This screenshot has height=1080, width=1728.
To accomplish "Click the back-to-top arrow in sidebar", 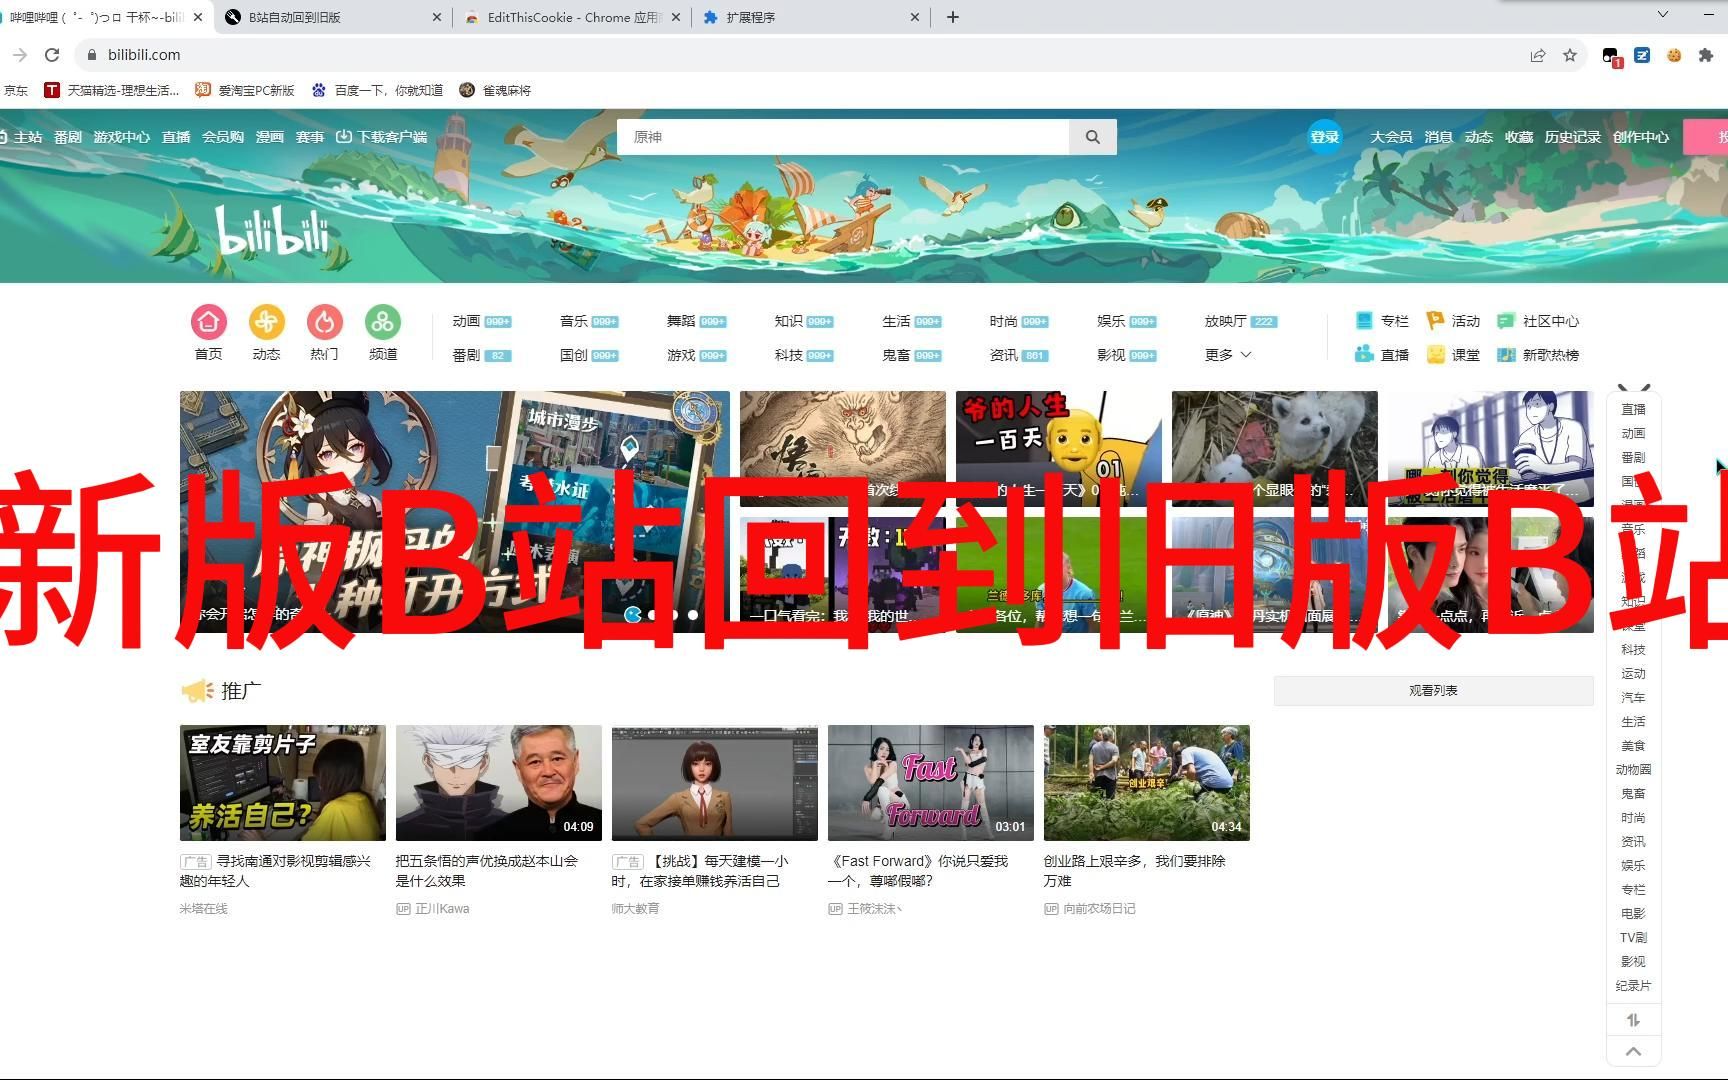I will (1633, 1051).
